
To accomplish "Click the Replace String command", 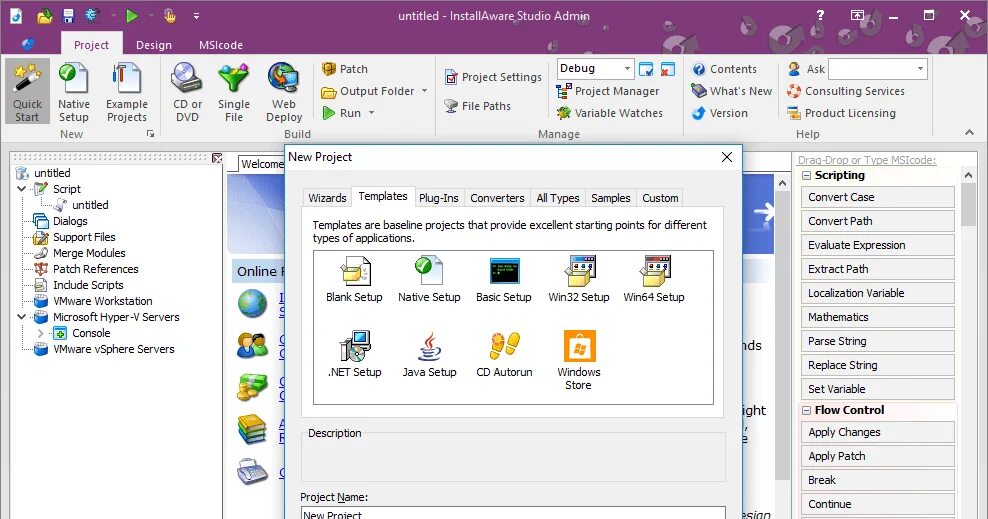I will [x=877, y=365].
